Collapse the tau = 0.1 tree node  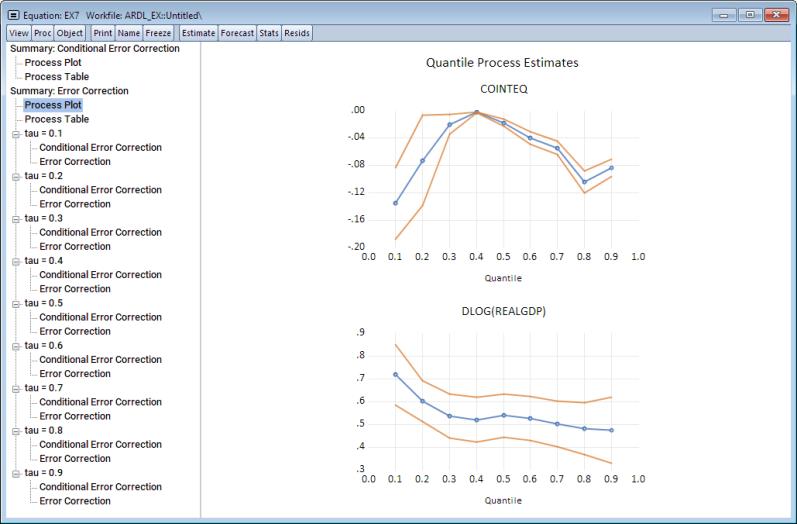pos(15,134)
